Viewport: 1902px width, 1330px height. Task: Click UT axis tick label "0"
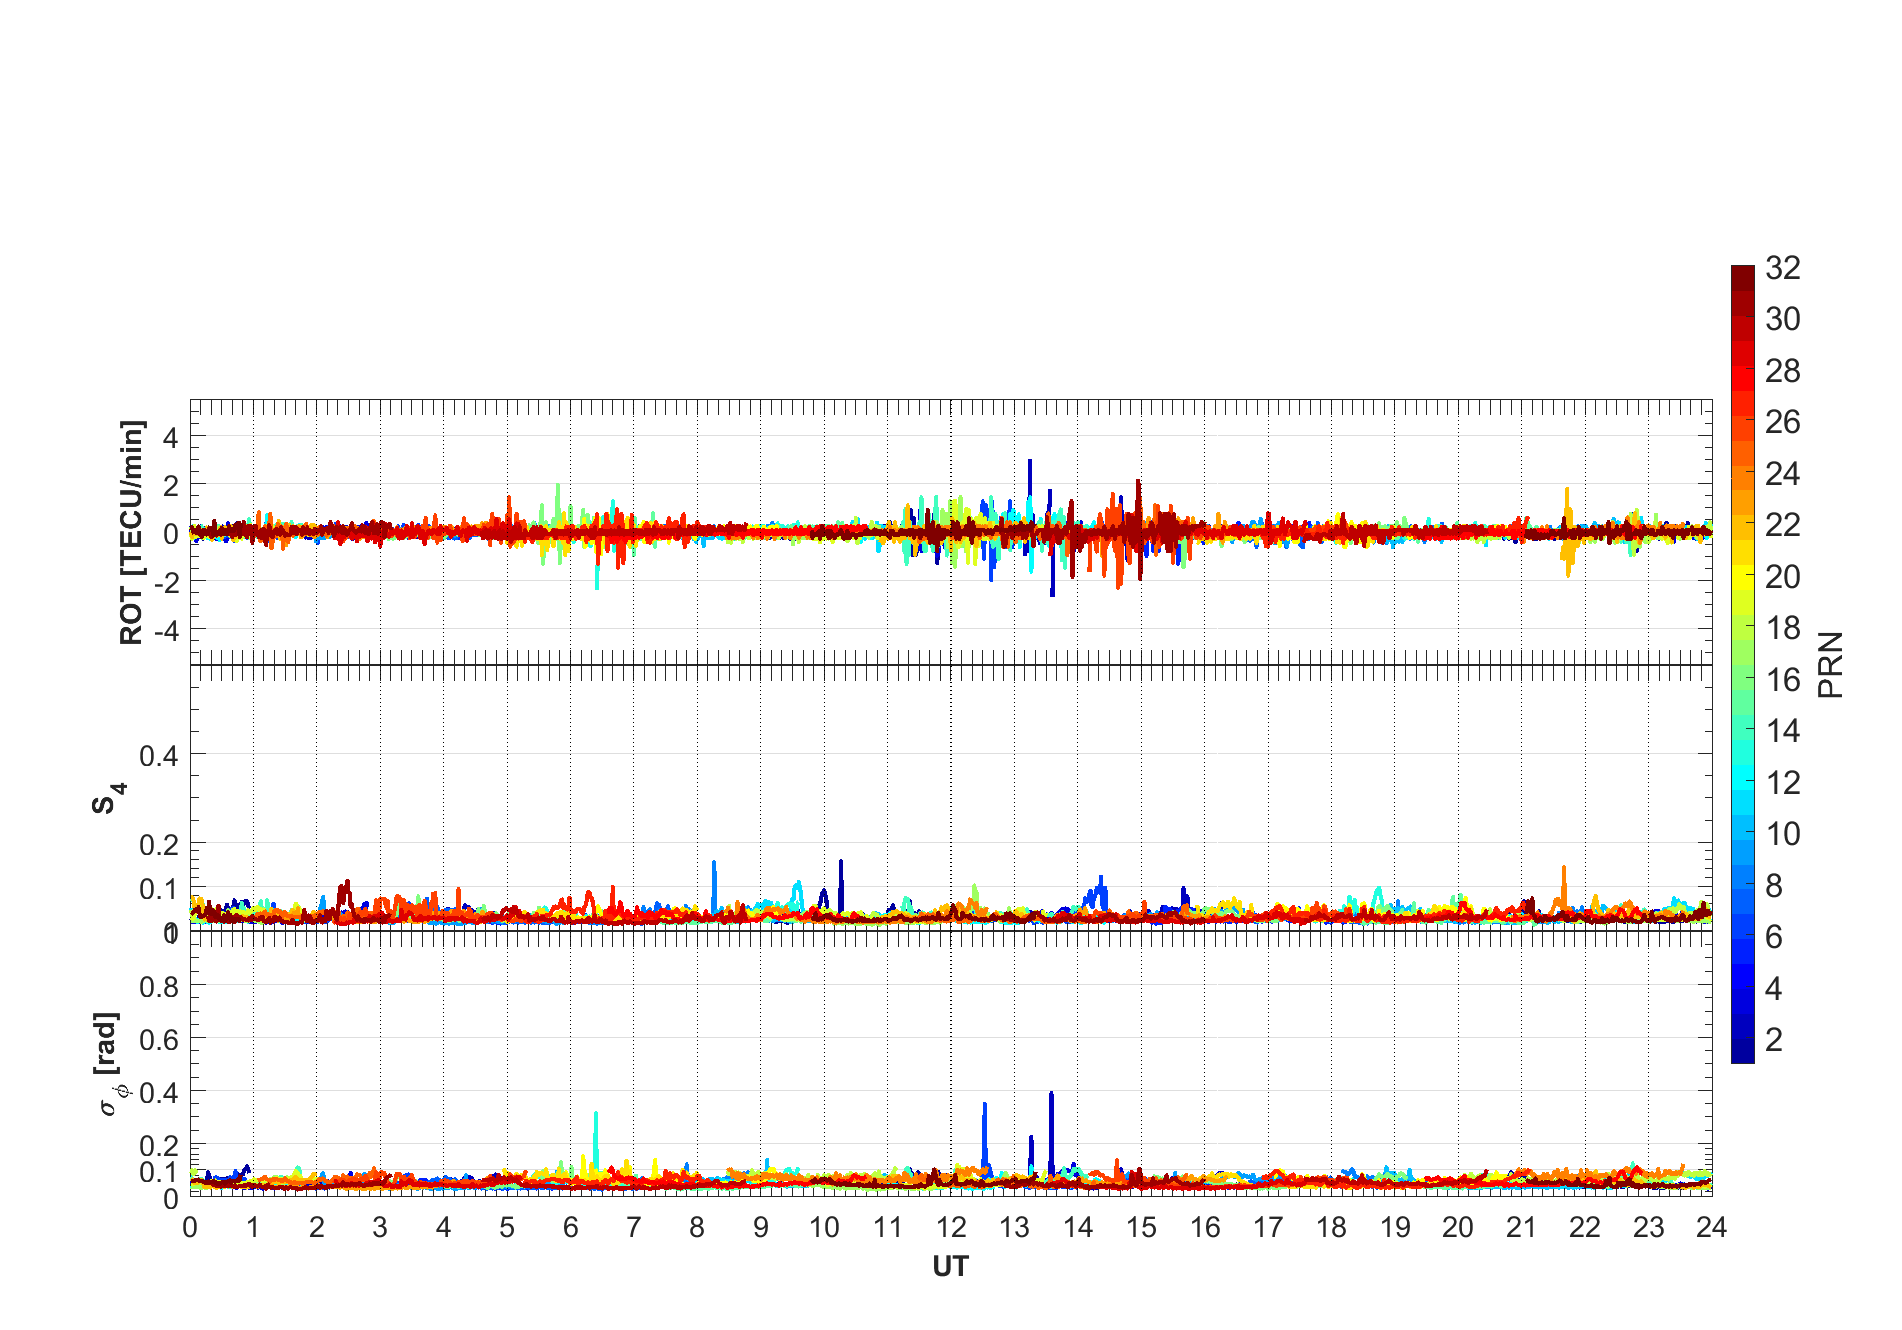[x=190, y=1227]
